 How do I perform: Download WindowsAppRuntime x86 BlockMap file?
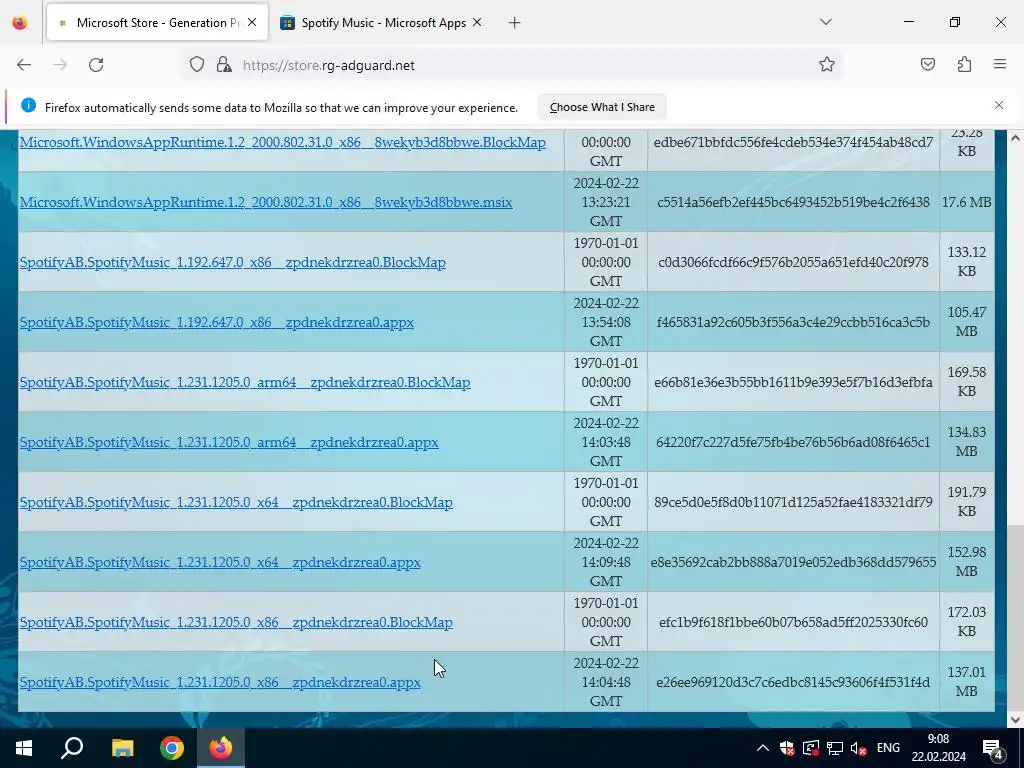click(x=283, y=142)
